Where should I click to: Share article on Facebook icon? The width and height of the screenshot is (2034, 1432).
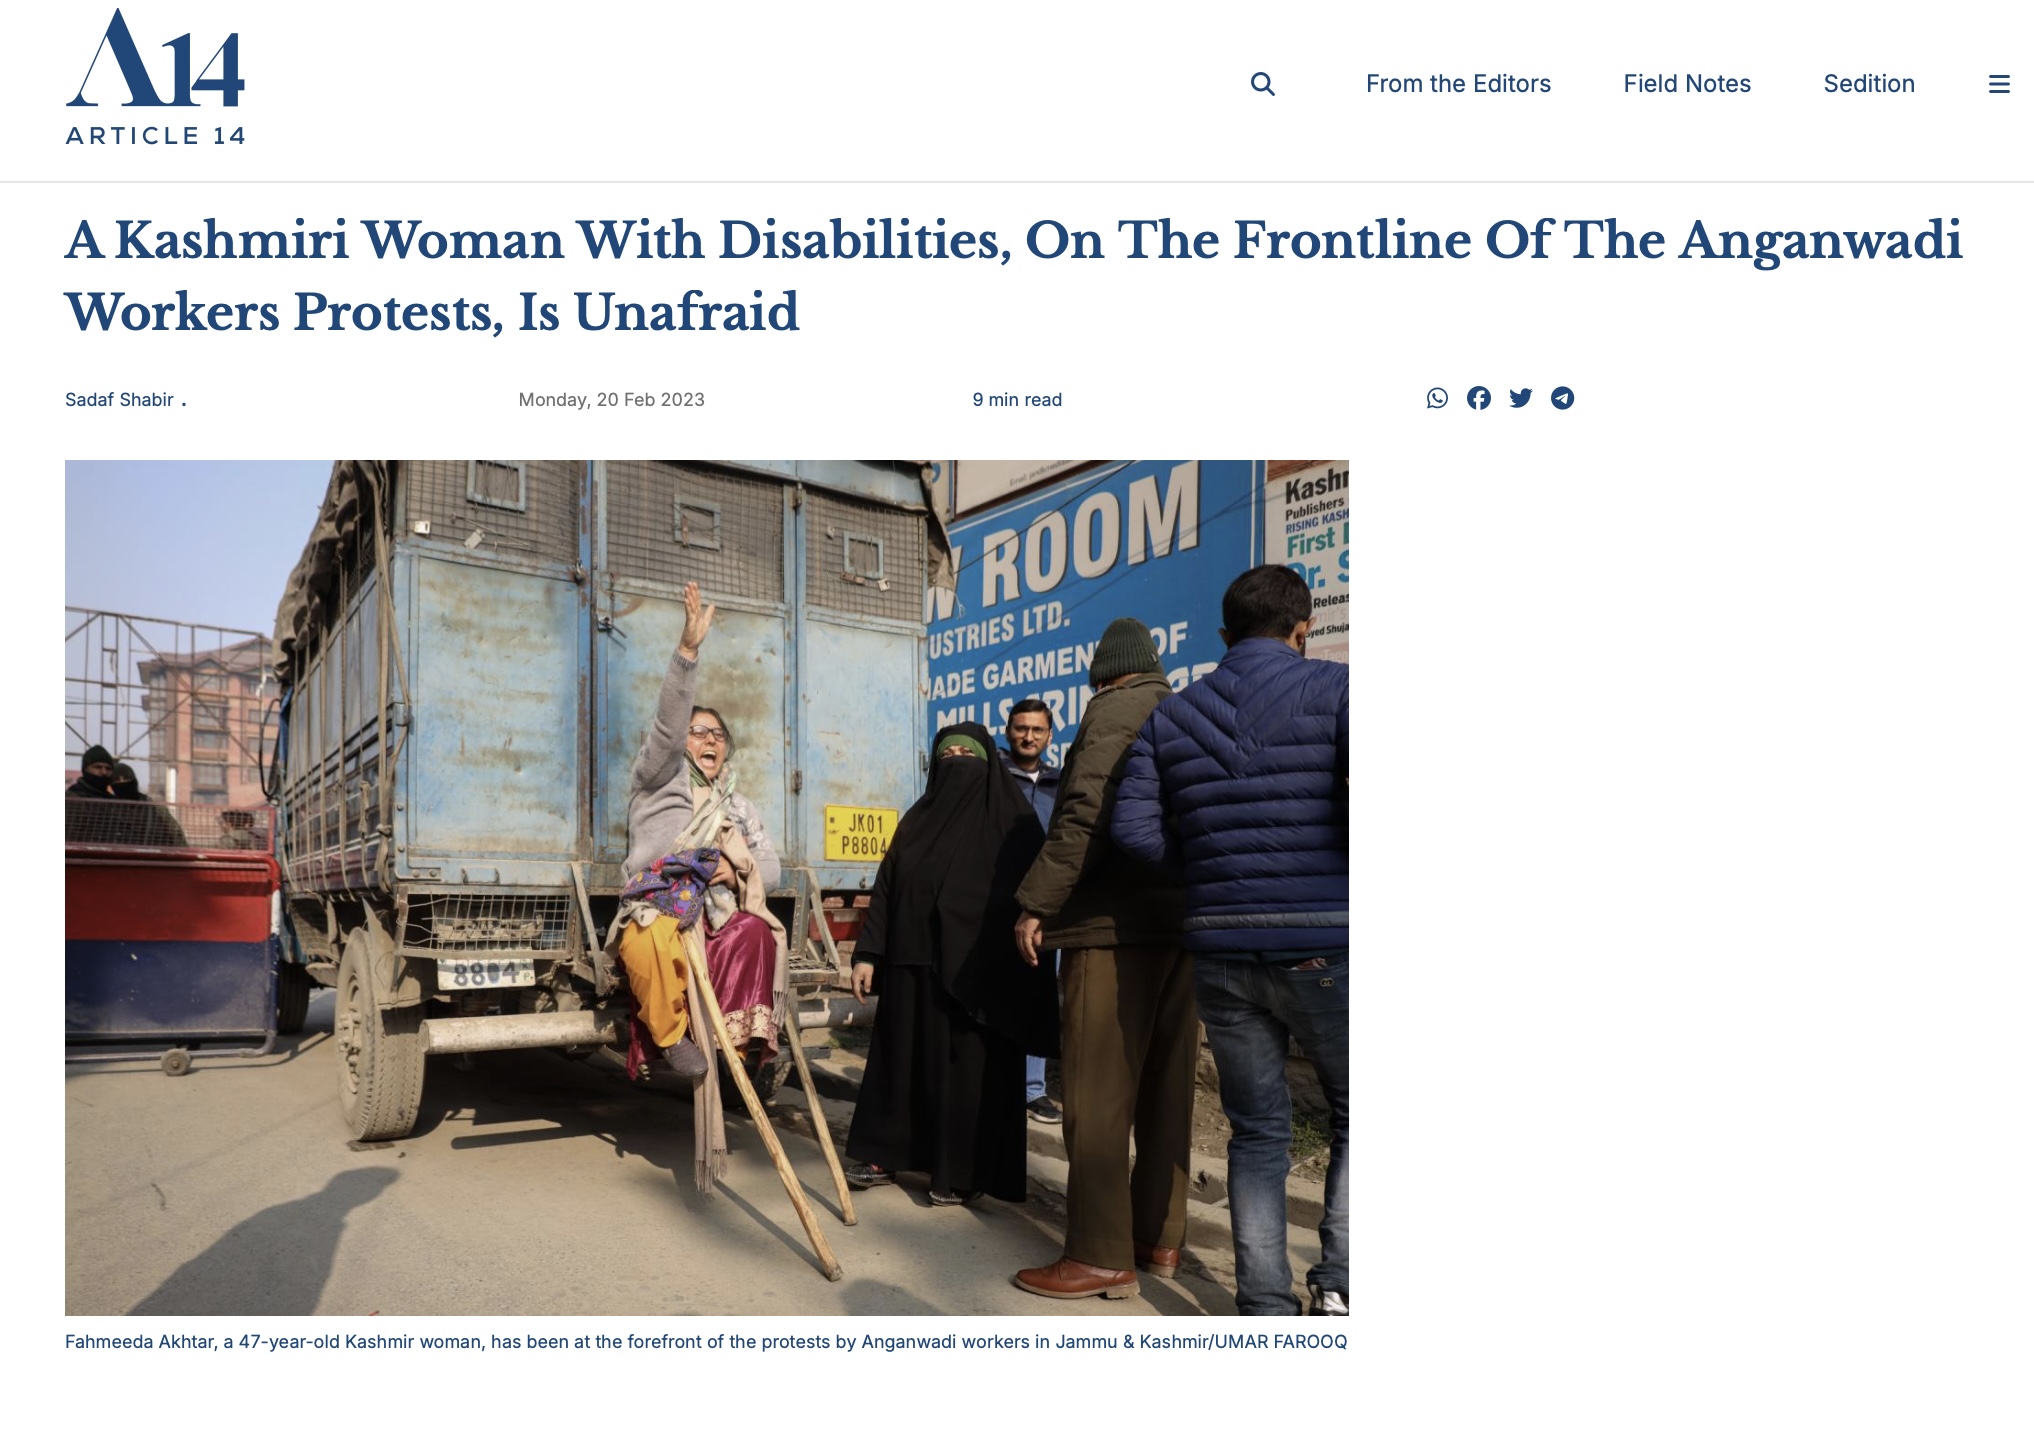click(x=1479, y=398)
